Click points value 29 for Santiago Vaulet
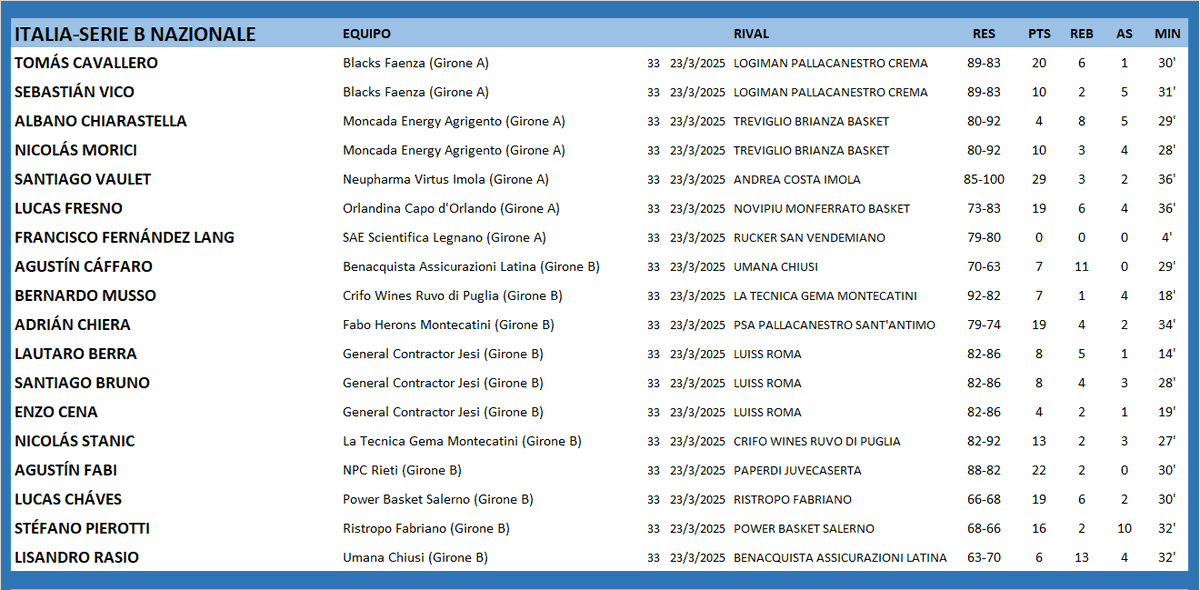The height and width of the screenshot is (590, 1200). pos(1039,179)
